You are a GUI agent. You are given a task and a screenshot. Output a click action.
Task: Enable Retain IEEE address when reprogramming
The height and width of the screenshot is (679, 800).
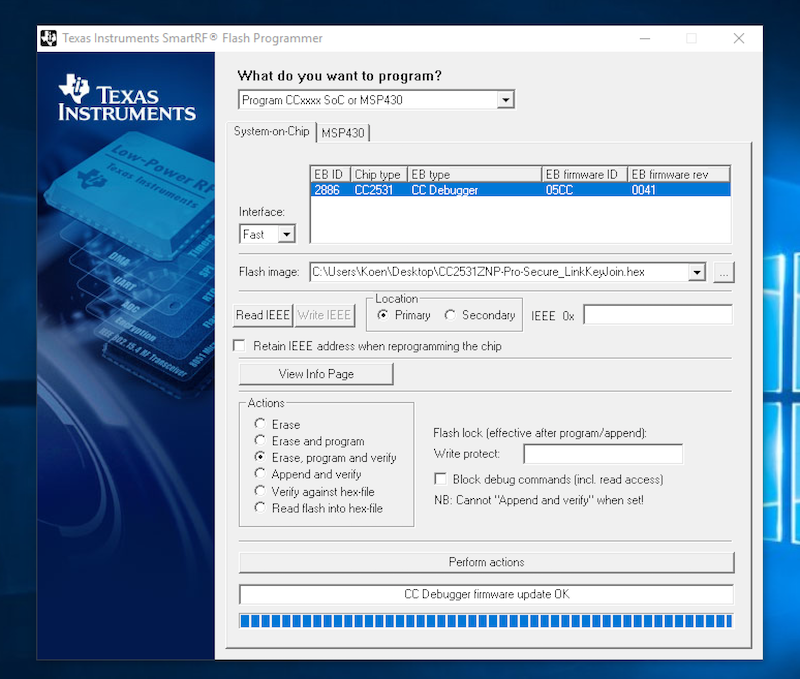(x=239, y=346)
